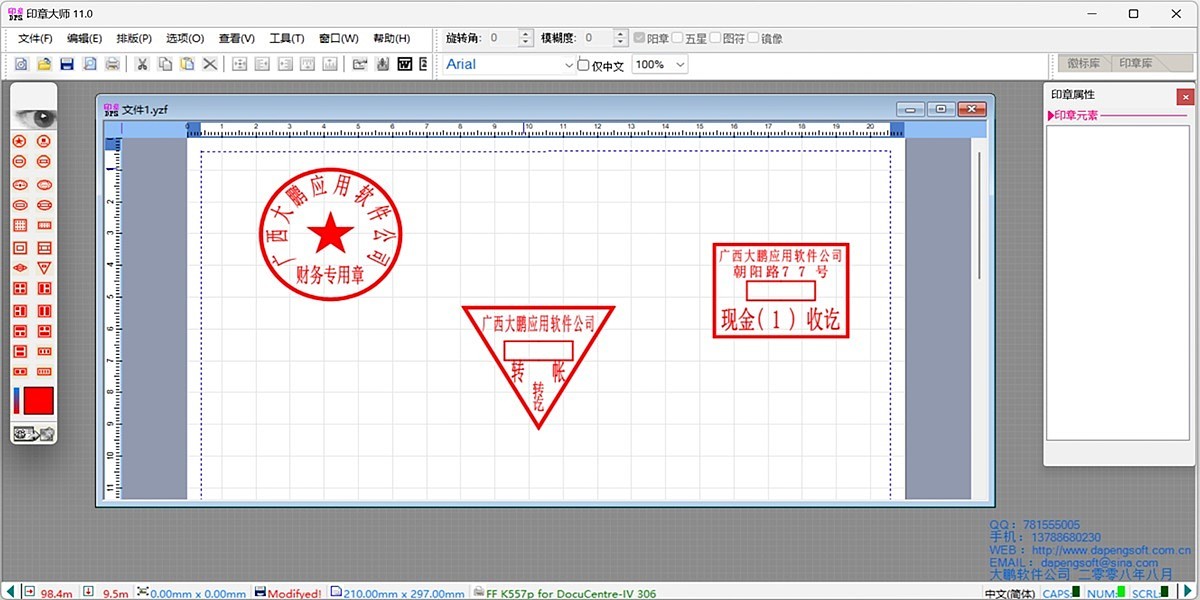Image resolution: width=1200 pixels, height=600 pixels.
Task: Select the round star seal template
Action: (18, 141)
